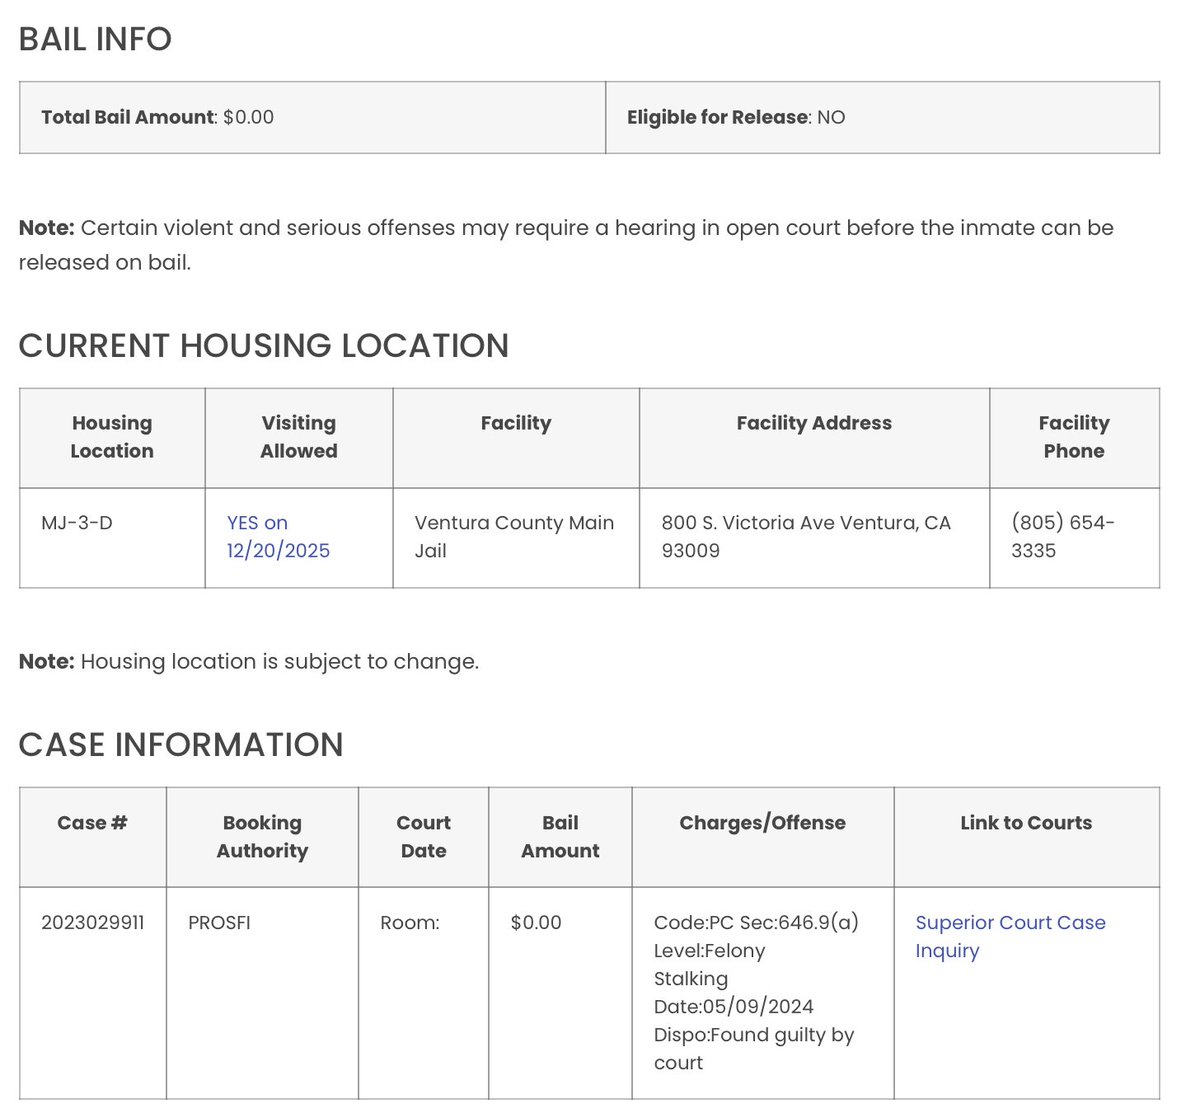This screenshot has width=1200, height=1113.
Task: Select the Housing Location column header
Action: tap(112, 437)
